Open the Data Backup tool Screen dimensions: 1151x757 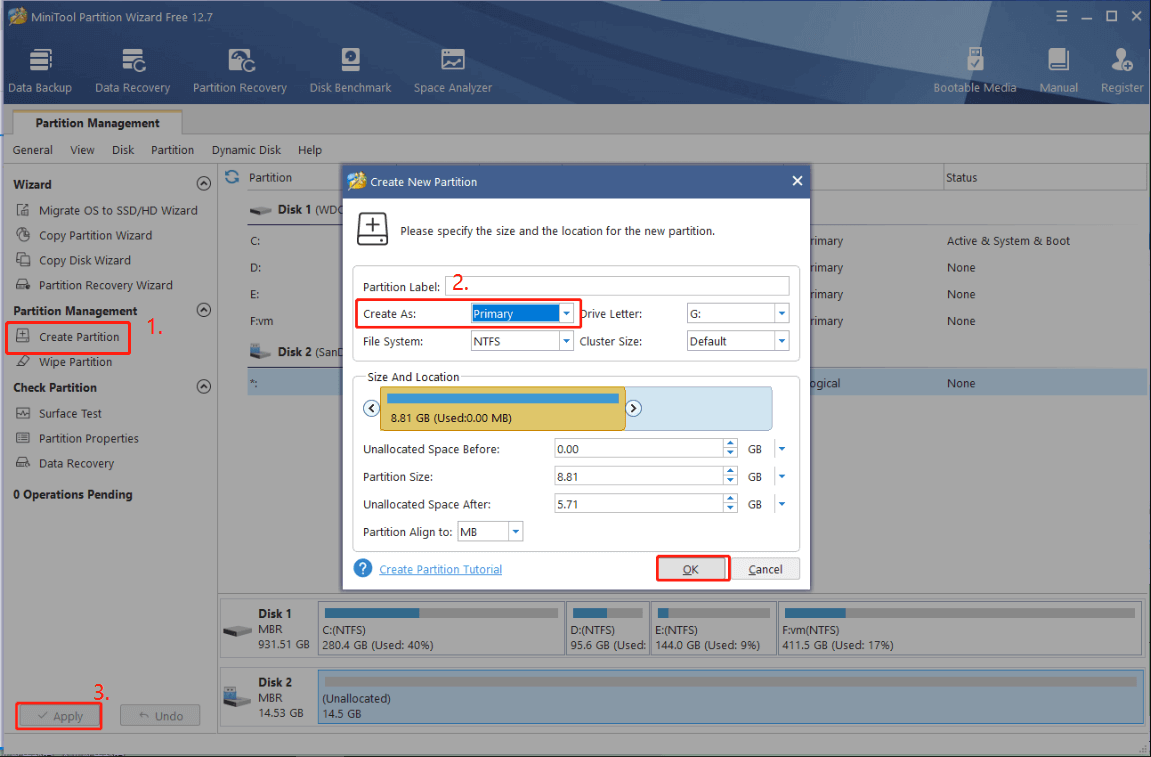pyautogui.click(x=40, y=70)
